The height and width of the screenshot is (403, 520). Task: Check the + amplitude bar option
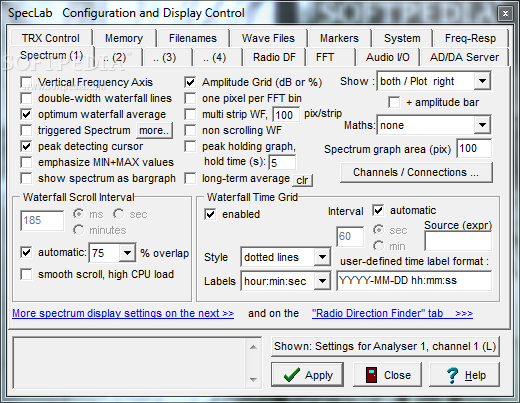[394, 102]
